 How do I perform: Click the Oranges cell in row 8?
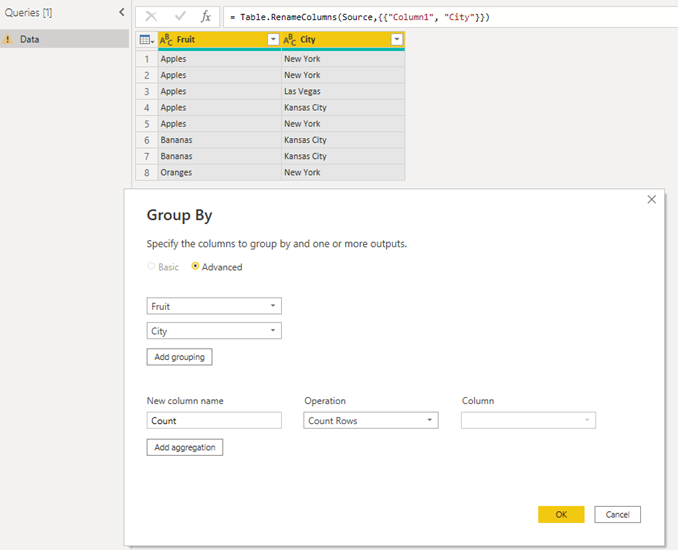[220, 173]
